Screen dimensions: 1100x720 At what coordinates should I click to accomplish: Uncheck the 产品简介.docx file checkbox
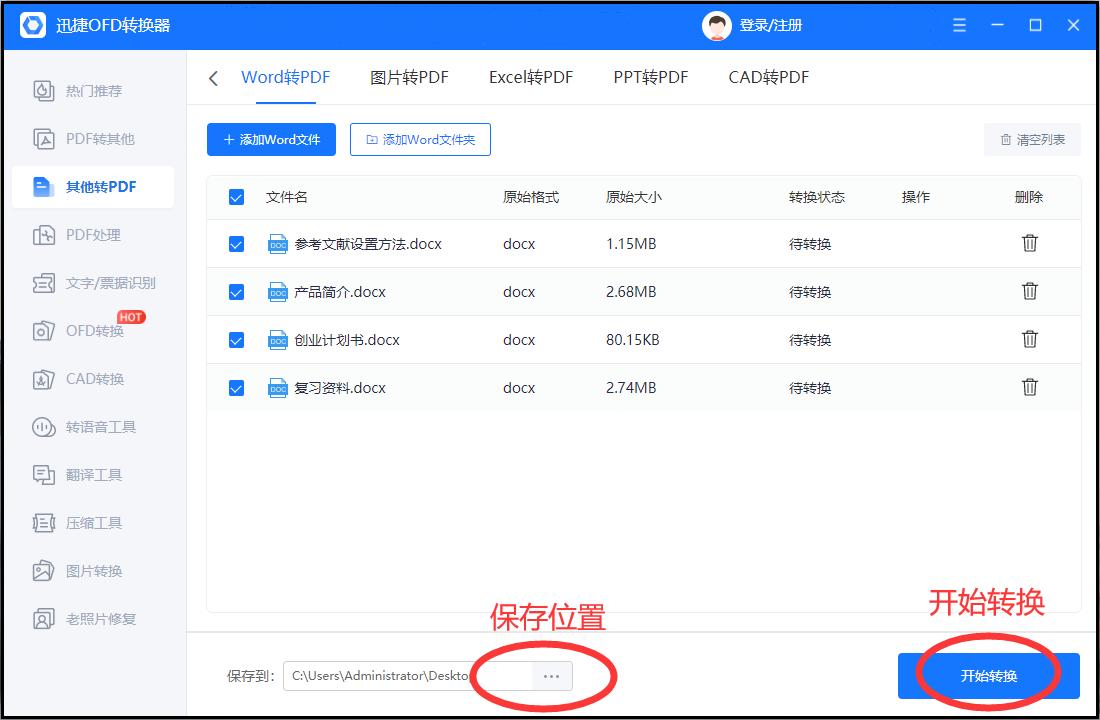pos(236,291)
